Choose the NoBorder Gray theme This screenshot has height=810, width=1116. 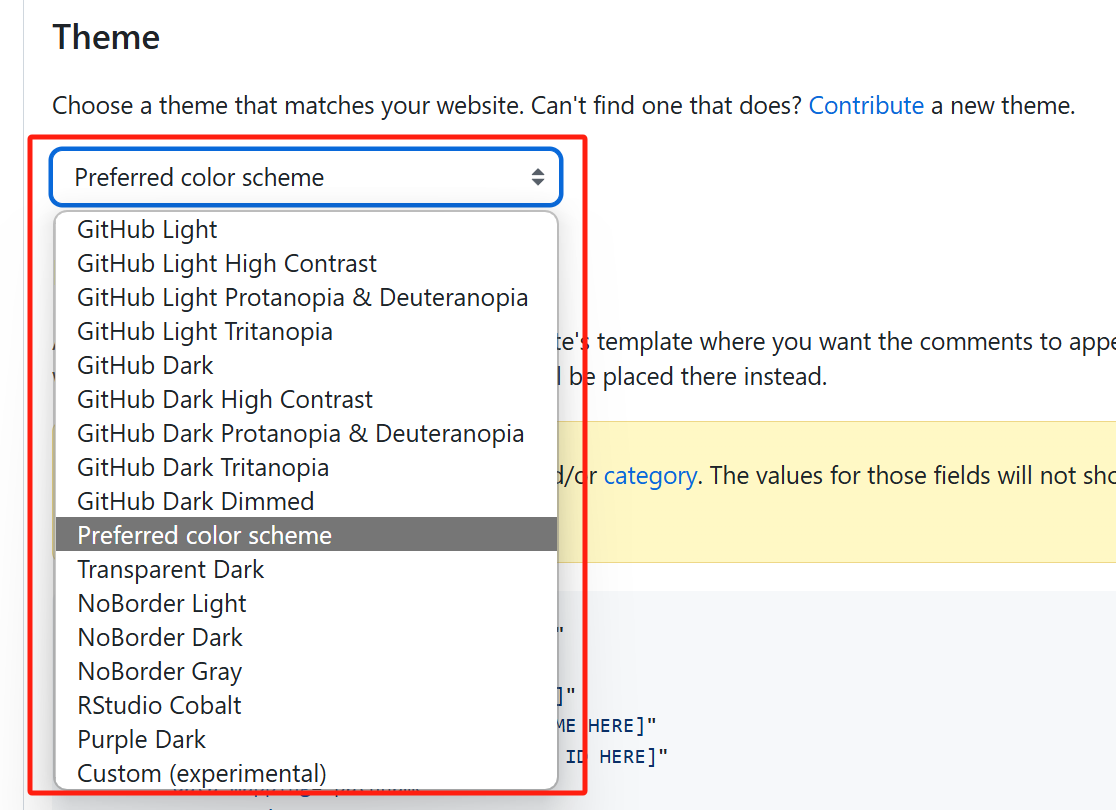click(160, 672)
